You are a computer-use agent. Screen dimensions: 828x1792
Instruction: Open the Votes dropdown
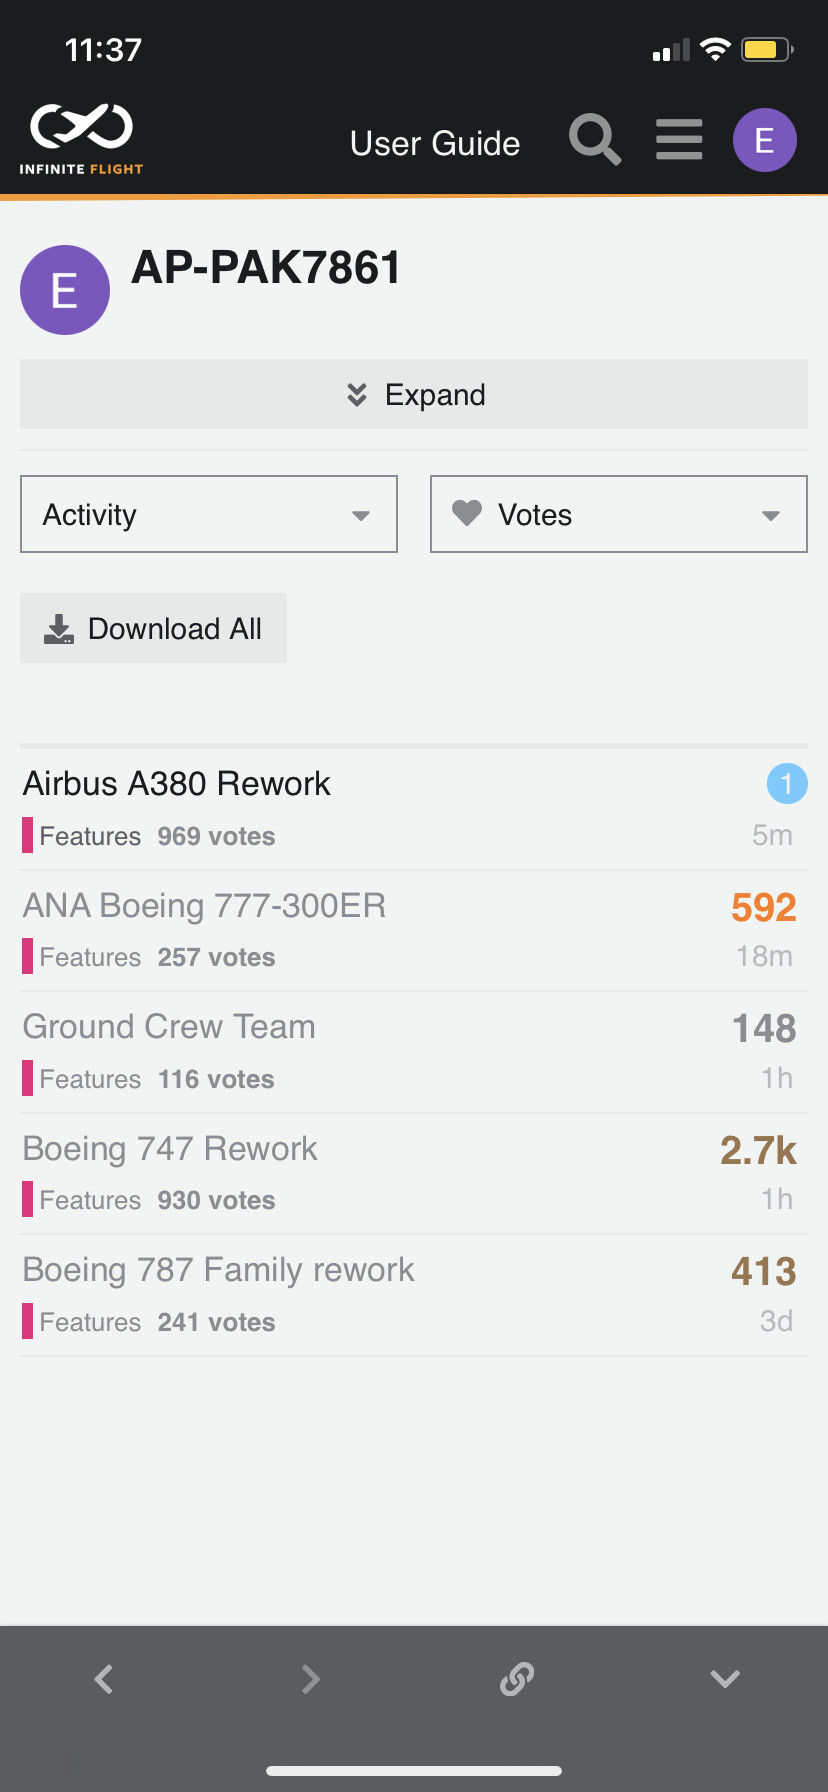tap(618, 514)
